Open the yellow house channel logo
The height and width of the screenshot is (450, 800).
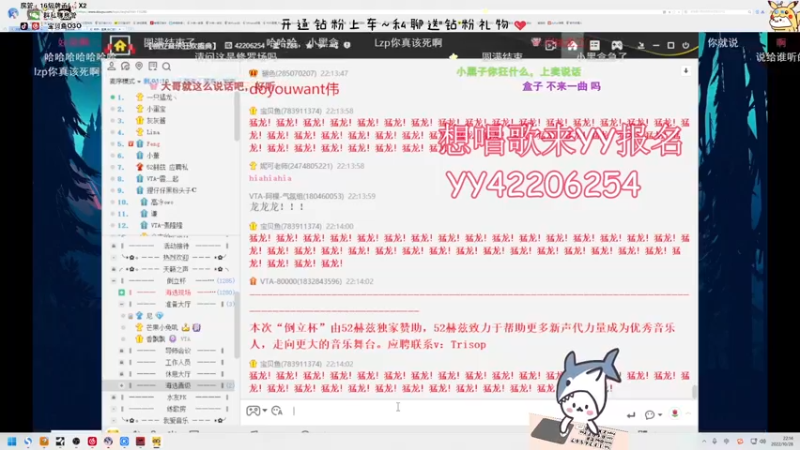click(x=120, y=46)
